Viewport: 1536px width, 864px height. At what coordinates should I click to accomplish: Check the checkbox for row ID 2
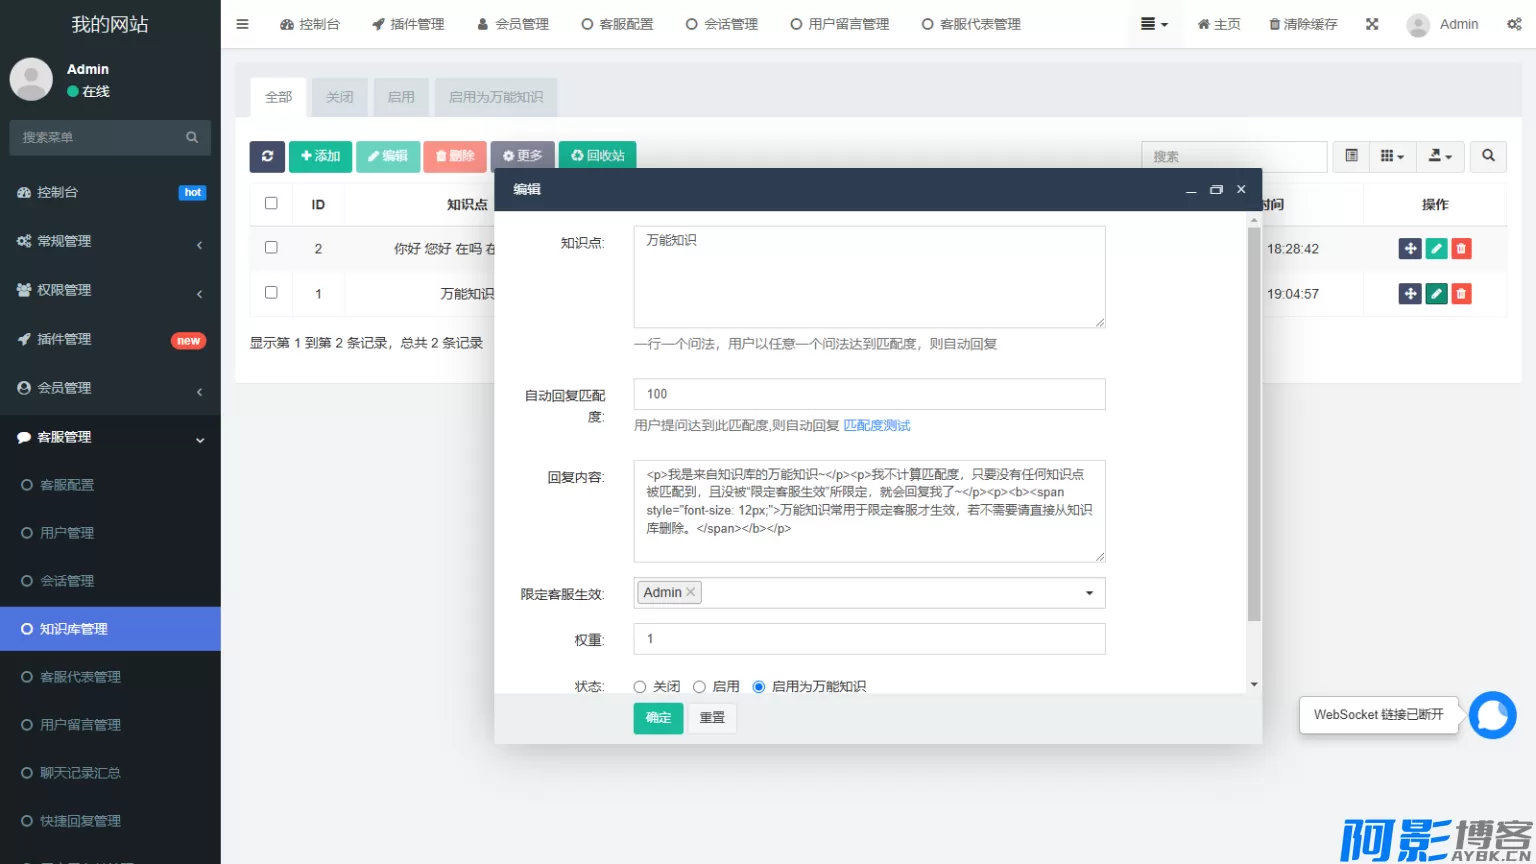[271, 248]
